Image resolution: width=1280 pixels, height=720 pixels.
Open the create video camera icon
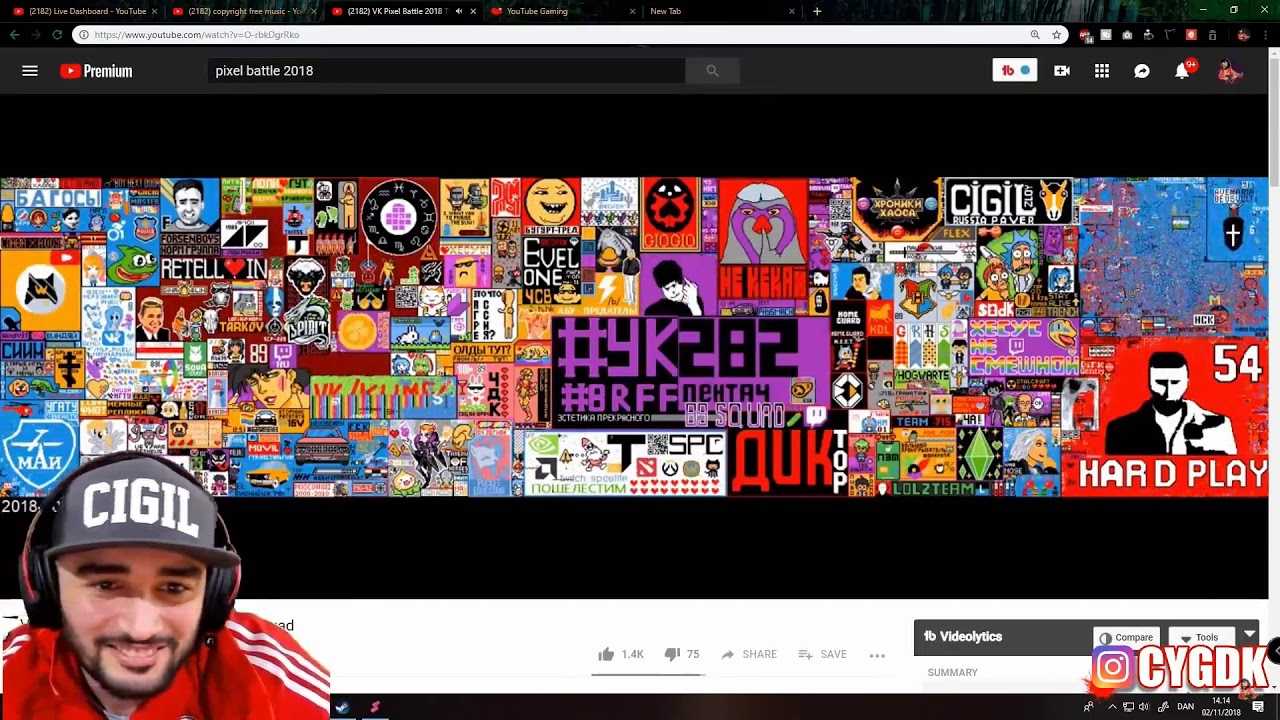click(x=1062, y=71)
